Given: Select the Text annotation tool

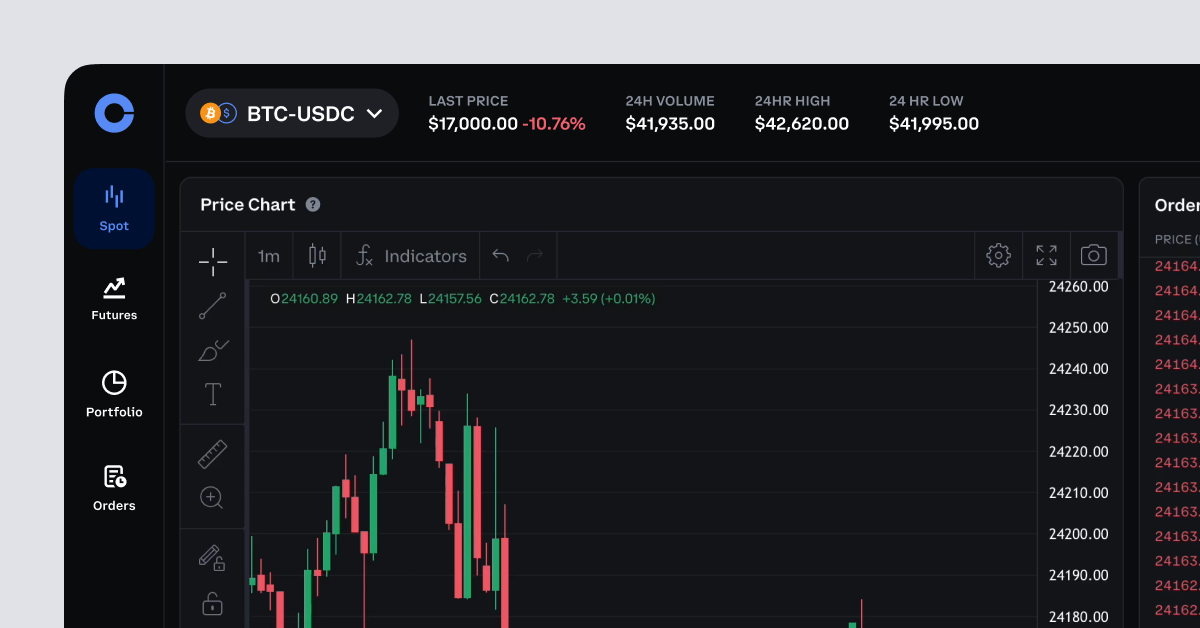Looking at the screenshot, I should (212, 394).
